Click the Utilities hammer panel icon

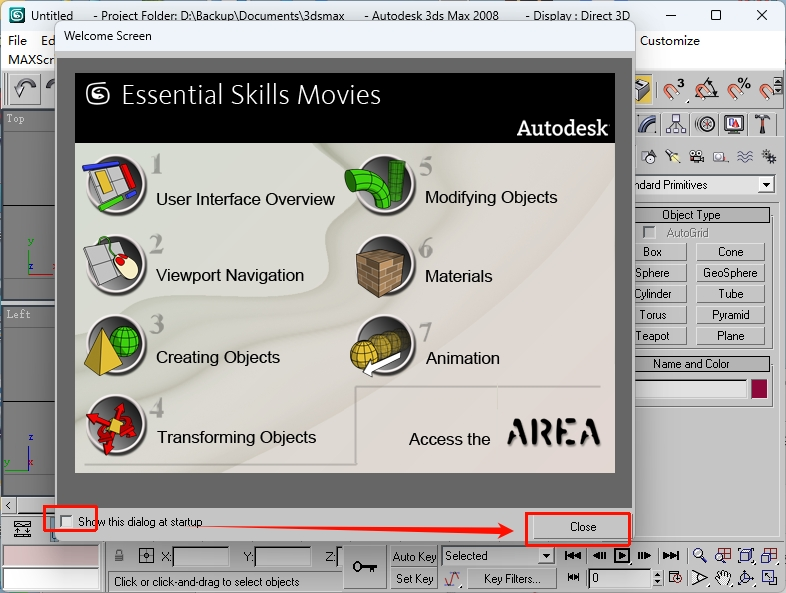[x=763, y=124]
